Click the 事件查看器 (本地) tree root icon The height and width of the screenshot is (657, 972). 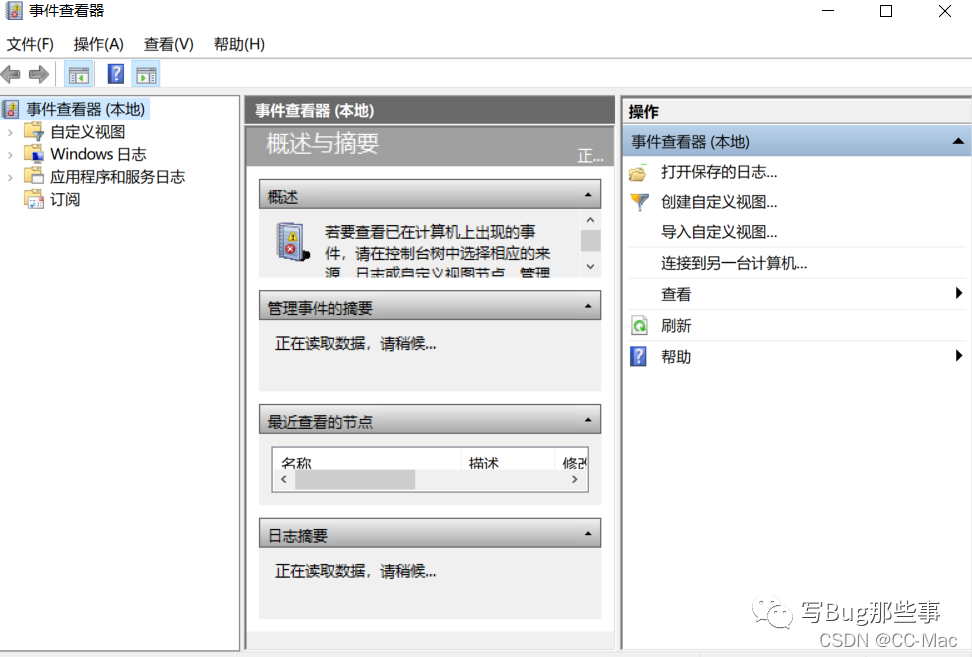pyautogui.click(x=11, y=110)
